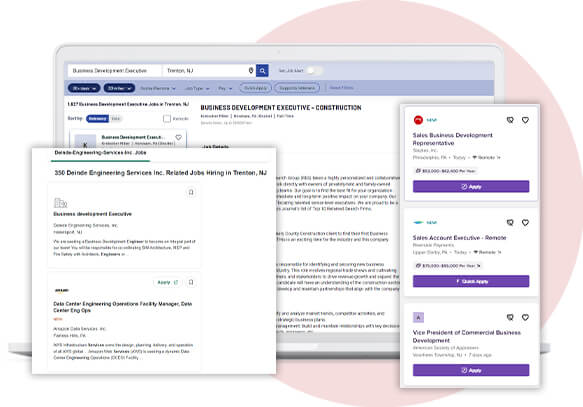583x407 pixels.
Task: Click building logo on Business development Executive card
Action: coord(61,203)
